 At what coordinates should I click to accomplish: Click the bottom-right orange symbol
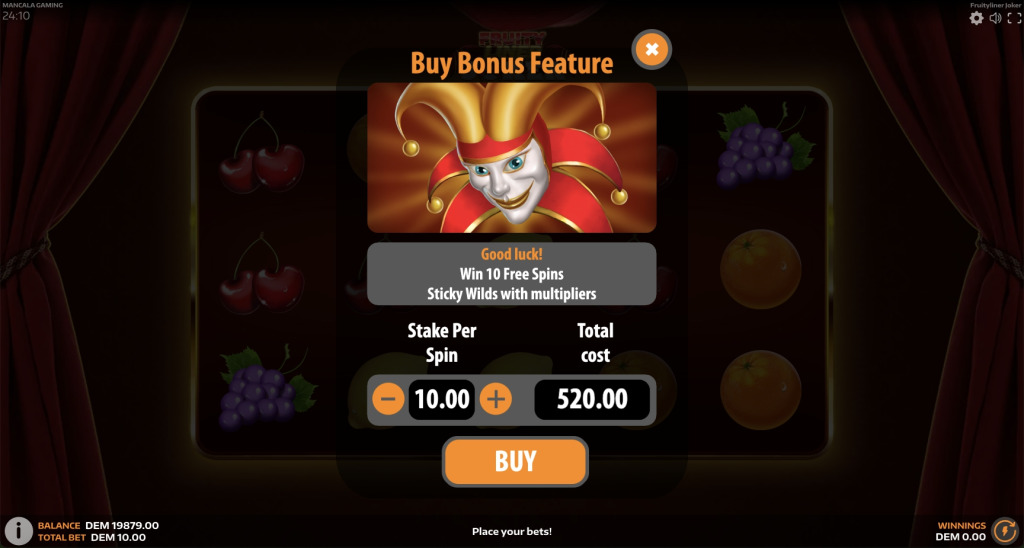click(x=761, y=390)
